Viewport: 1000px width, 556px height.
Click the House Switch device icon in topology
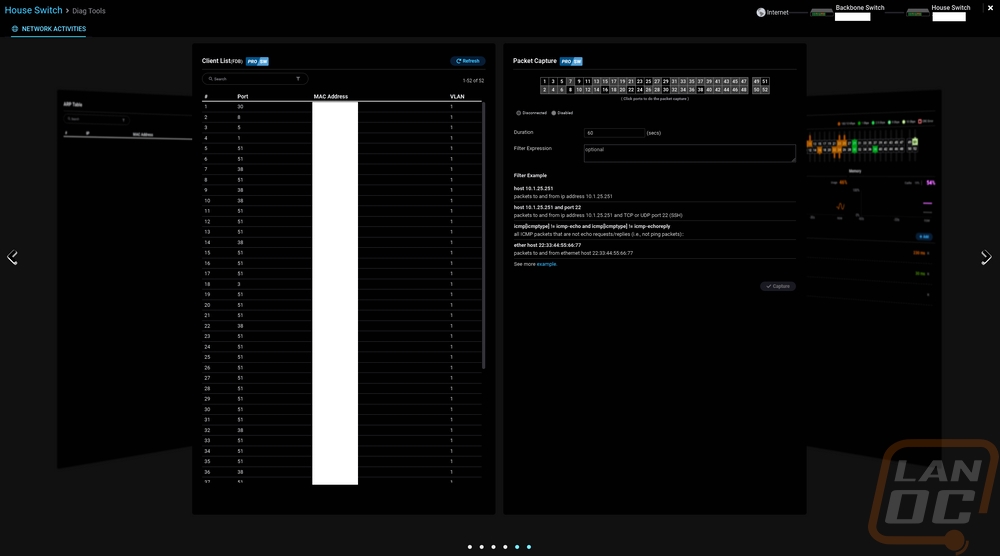918,13
